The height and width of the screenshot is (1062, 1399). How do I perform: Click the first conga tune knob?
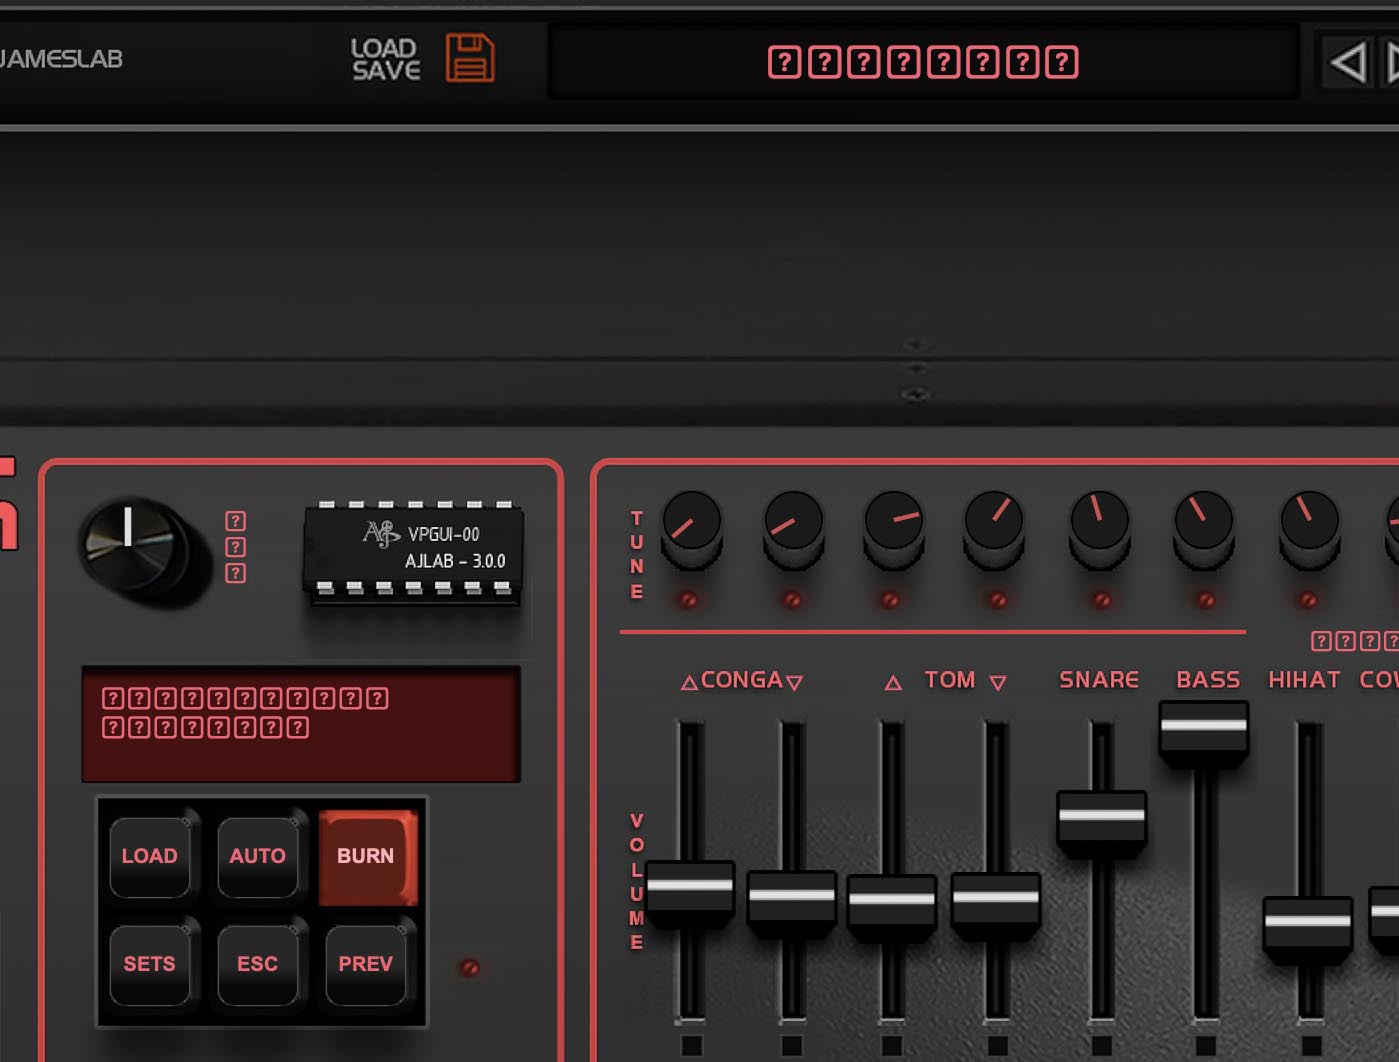[x=691, y=522]
